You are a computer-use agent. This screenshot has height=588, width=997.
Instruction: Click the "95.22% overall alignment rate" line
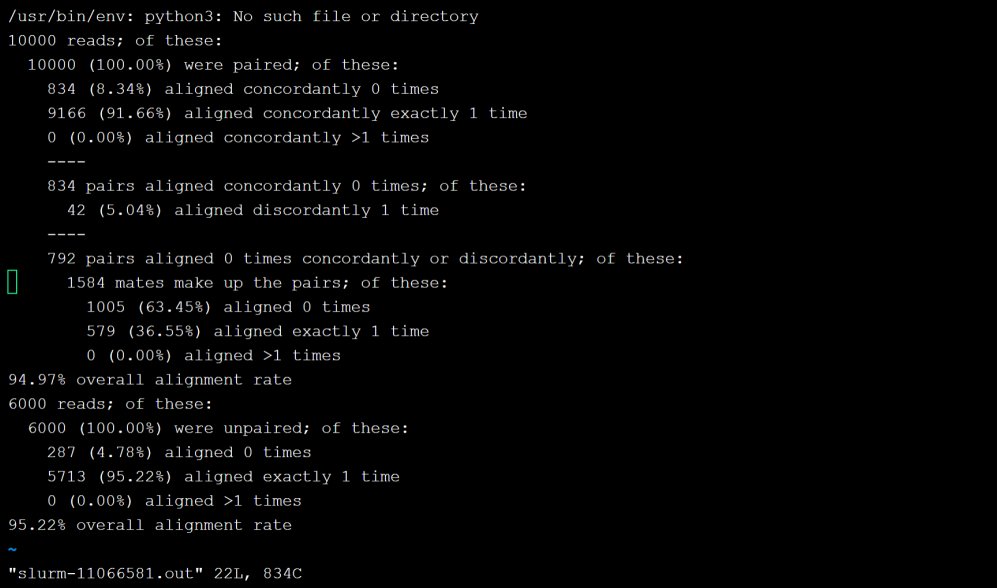tap(150, 525)
